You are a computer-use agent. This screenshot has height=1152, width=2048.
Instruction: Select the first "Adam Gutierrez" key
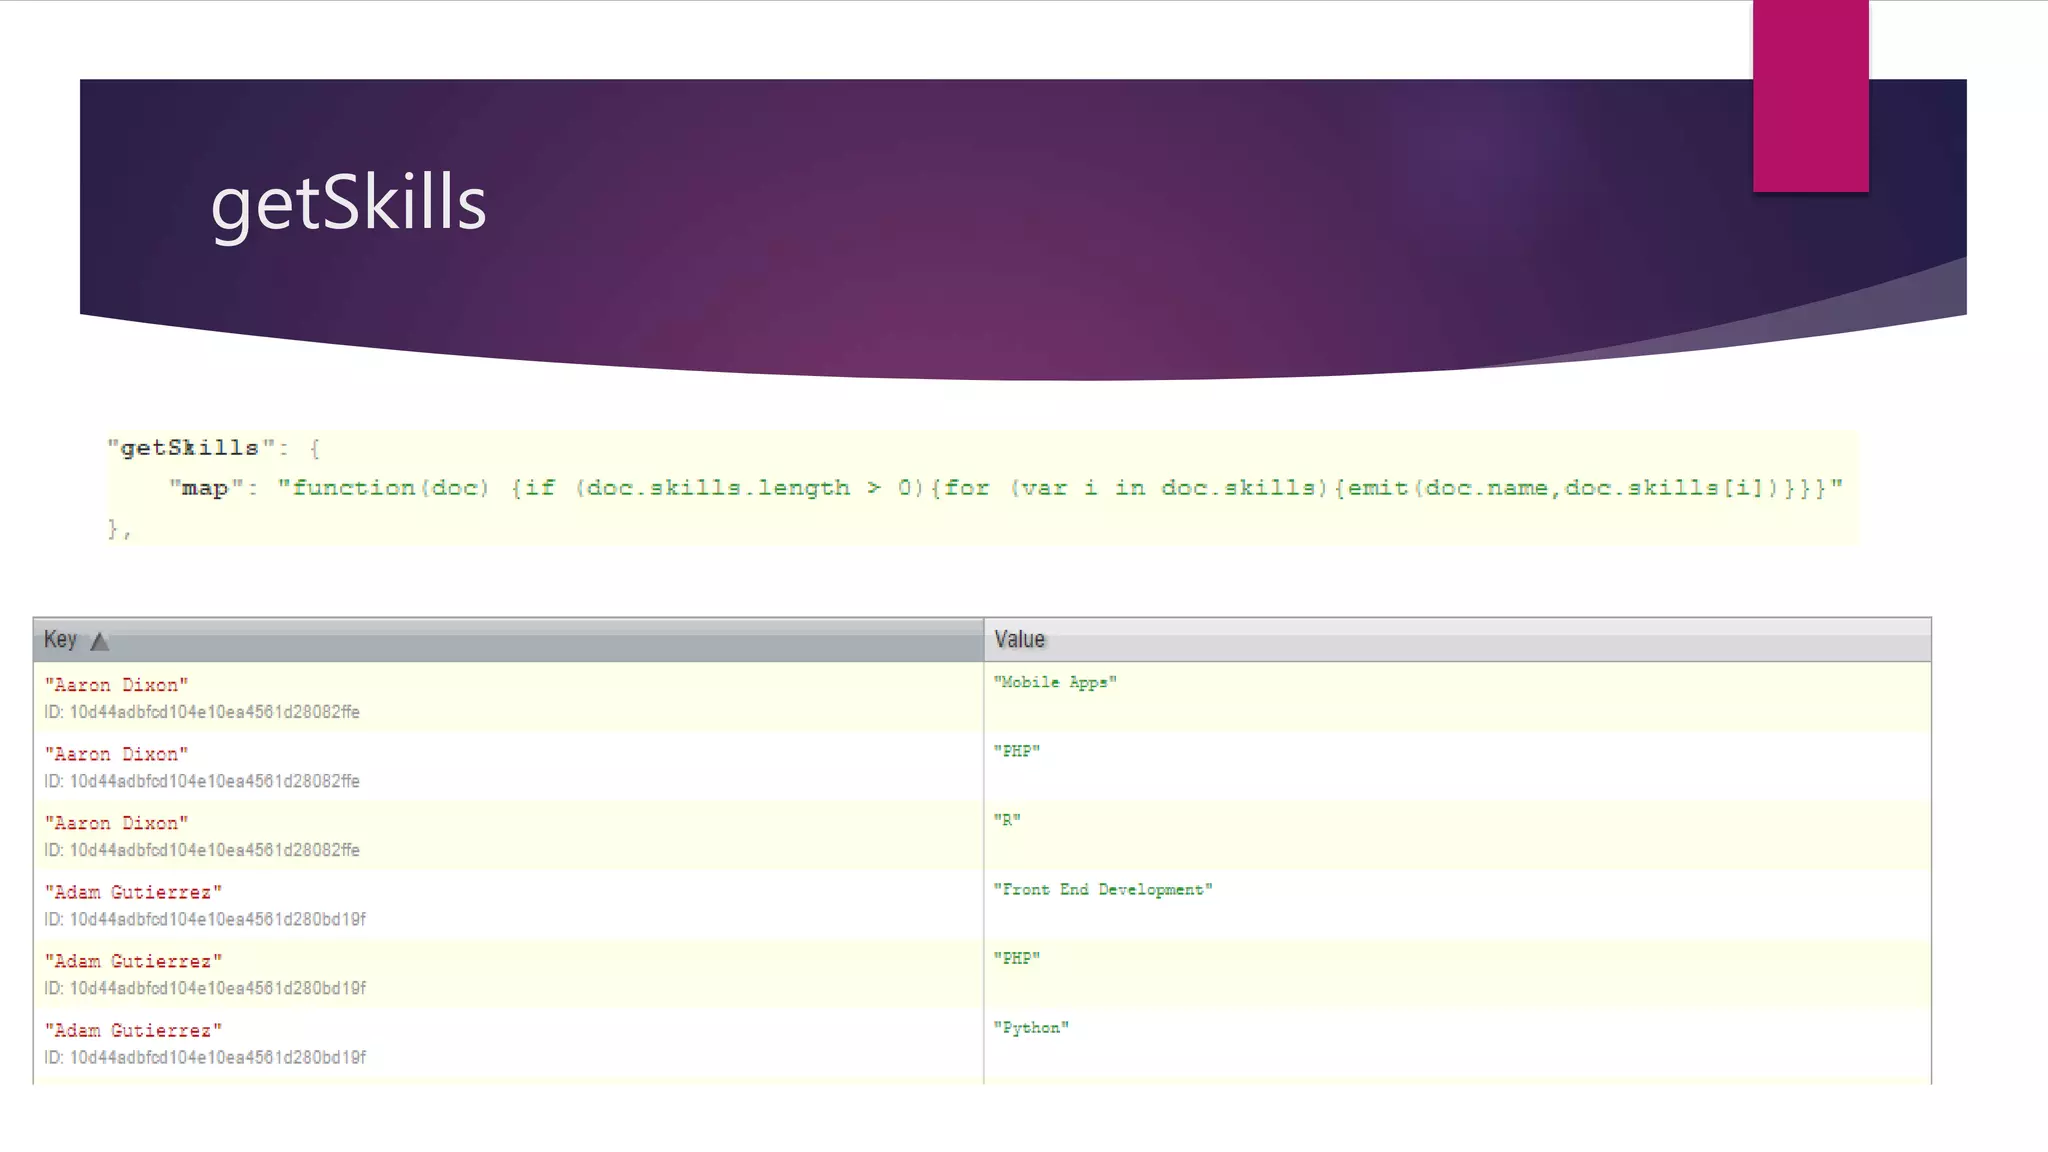click(133, 892)
